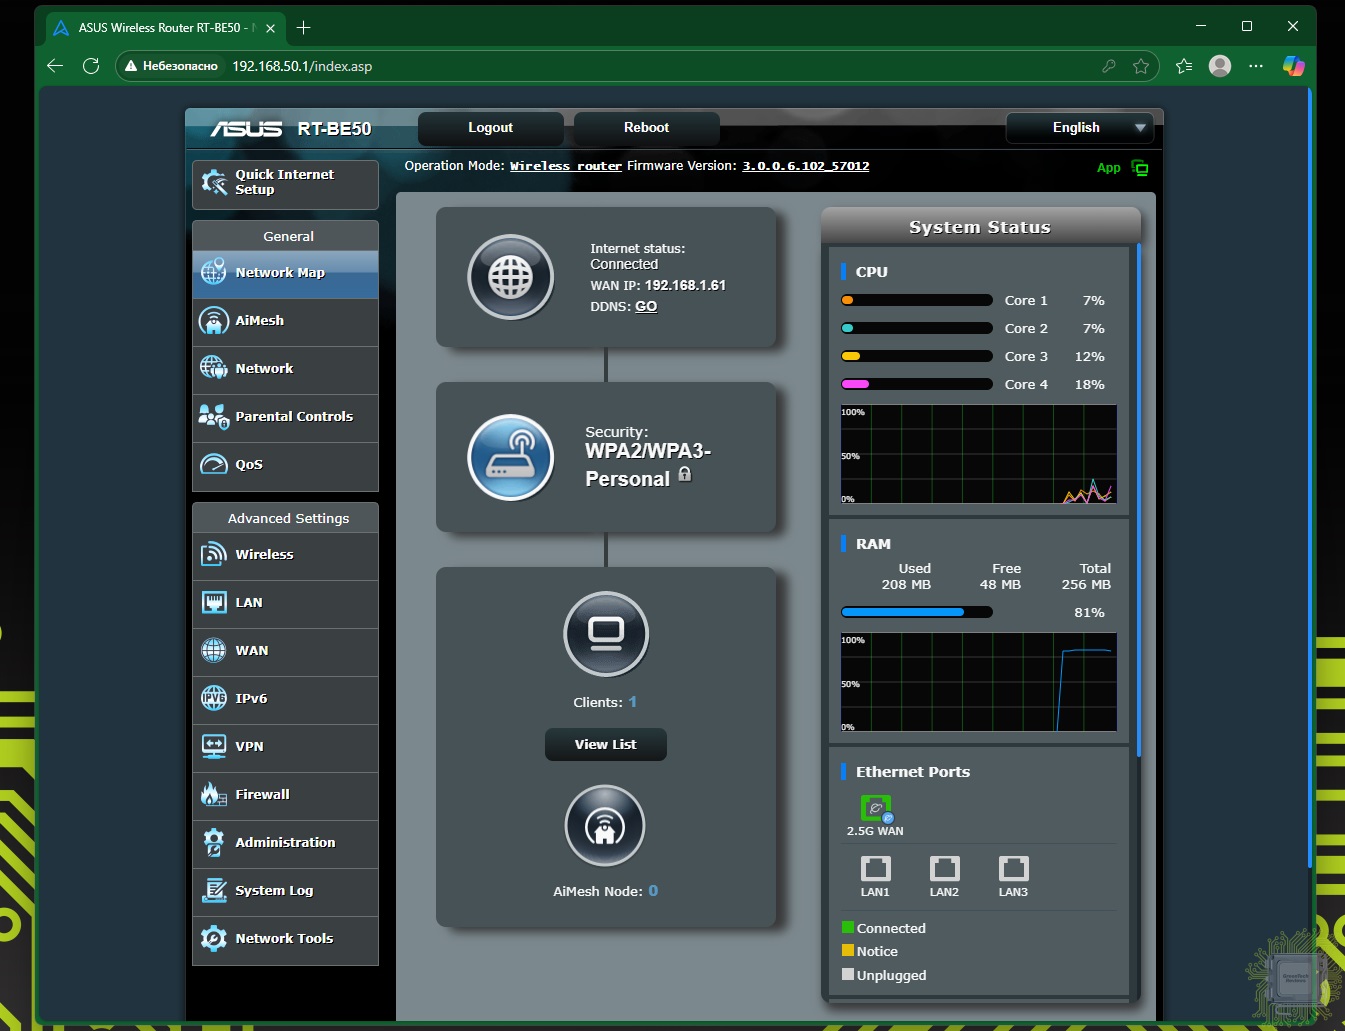
Task: Click the Core 4 usage bar
Action: click(917, 384)
